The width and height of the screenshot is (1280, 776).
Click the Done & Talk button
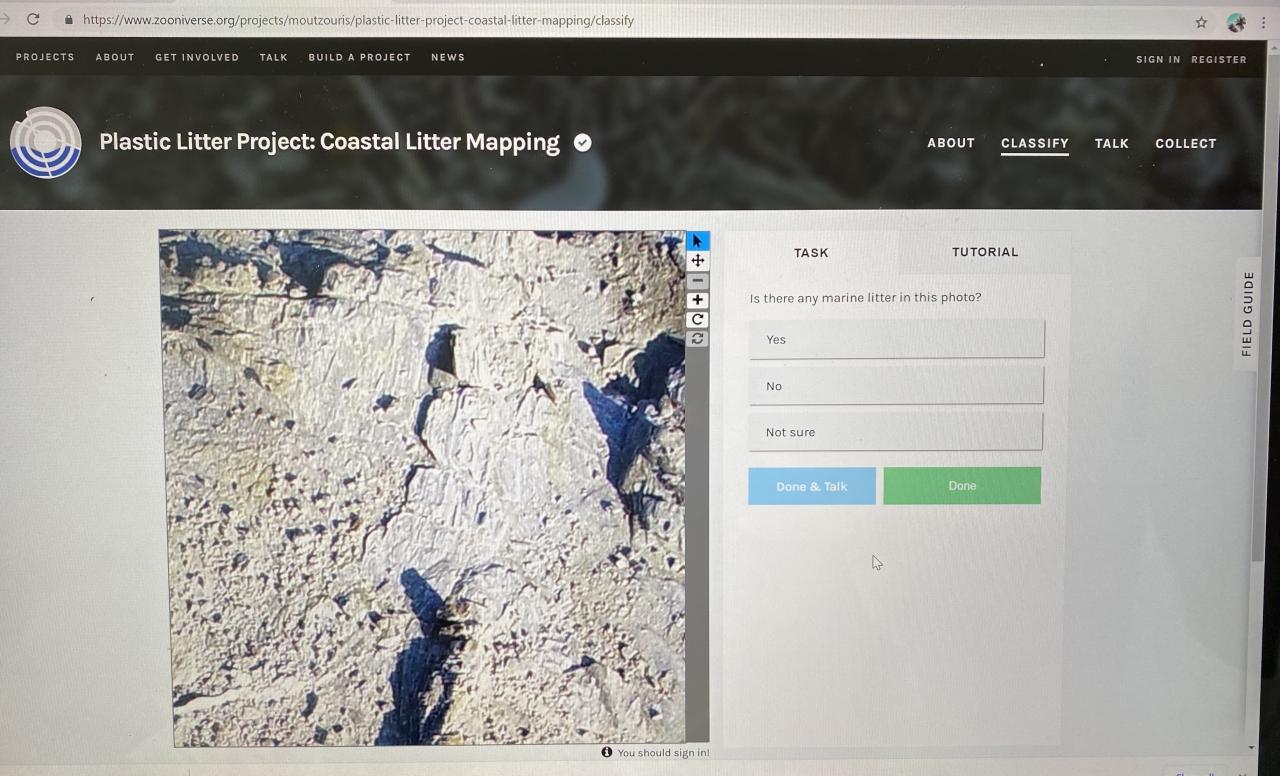coord(812,486)
